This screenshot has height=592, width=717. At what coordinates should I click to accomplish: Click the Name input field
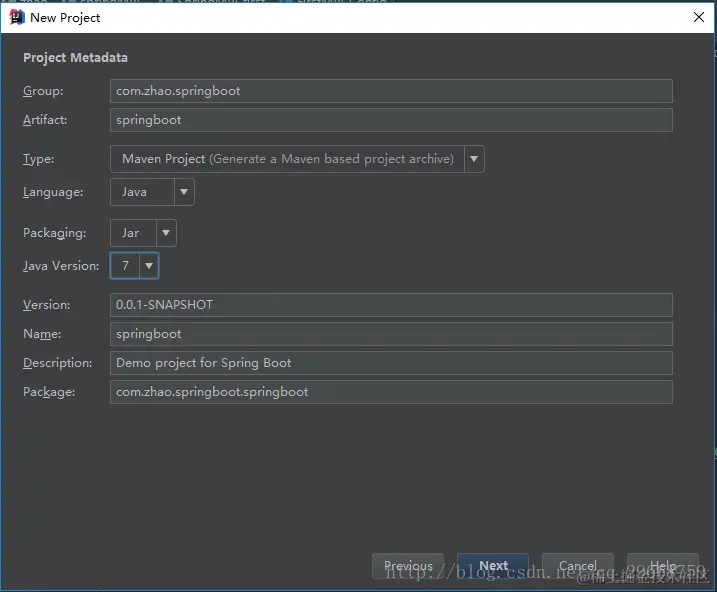click(x=391, y=334)
